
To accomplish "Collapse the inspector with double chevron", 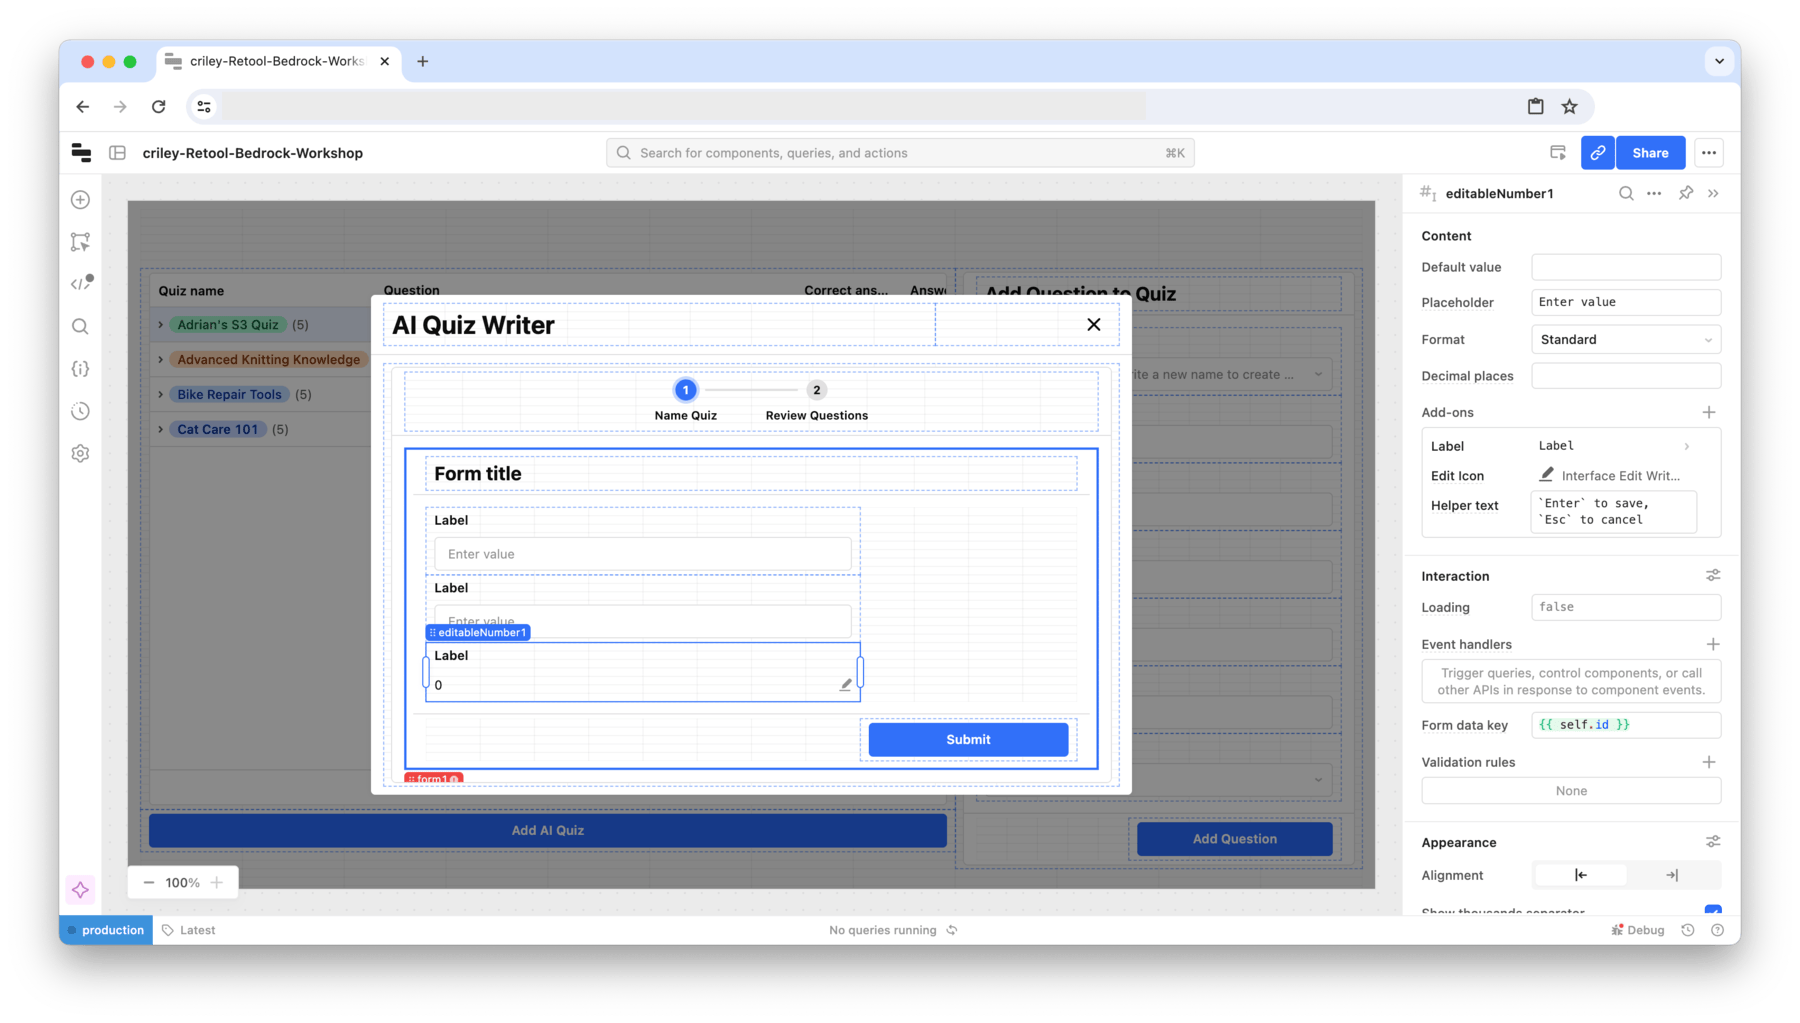I will (1714, 194).
